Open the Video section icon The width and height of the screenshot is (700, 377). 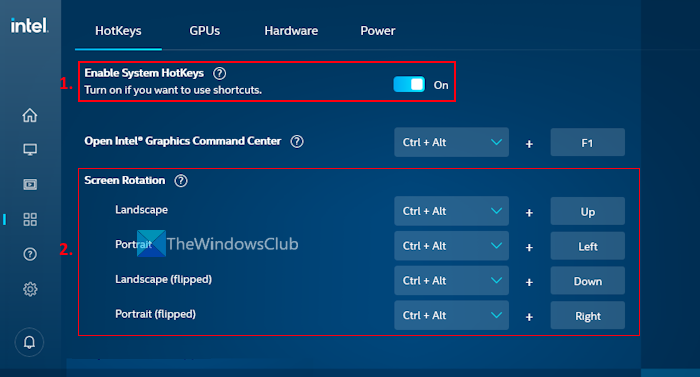[x=30, y=184]
